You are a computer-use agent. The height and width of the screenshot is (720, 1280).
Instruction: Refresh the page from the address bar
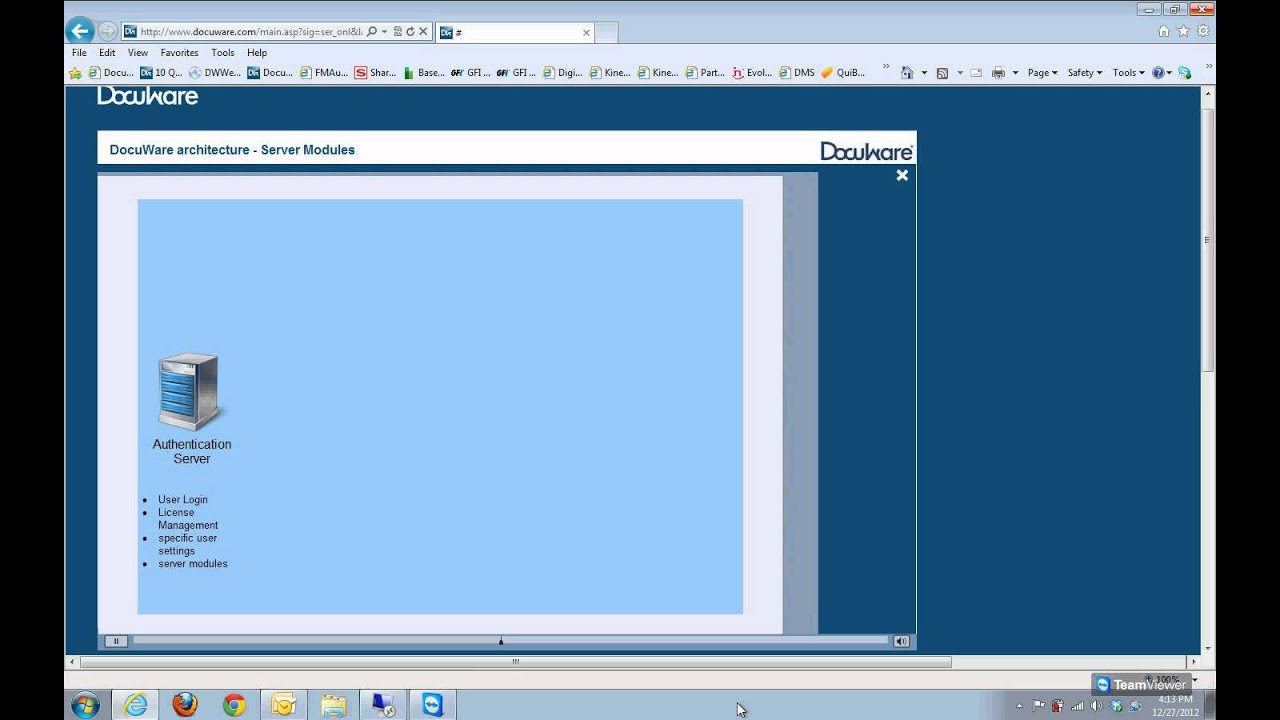point(410,32)
